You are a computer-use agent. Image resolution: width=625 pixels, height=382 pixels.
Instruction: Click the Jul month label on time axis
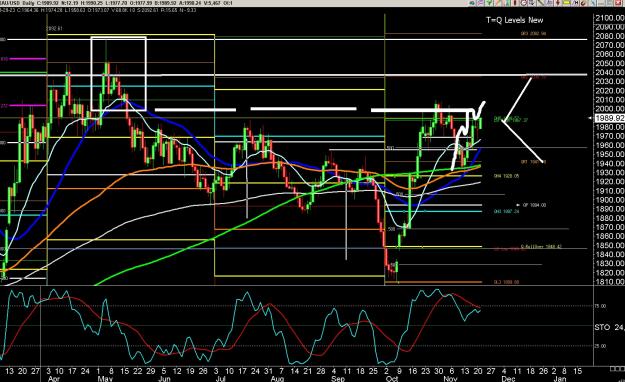(220, 378)
